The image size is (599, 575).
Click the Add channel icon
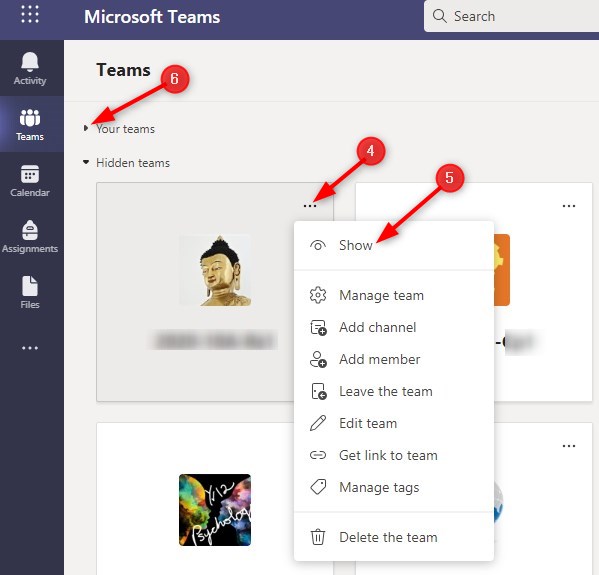coord(318,328)
